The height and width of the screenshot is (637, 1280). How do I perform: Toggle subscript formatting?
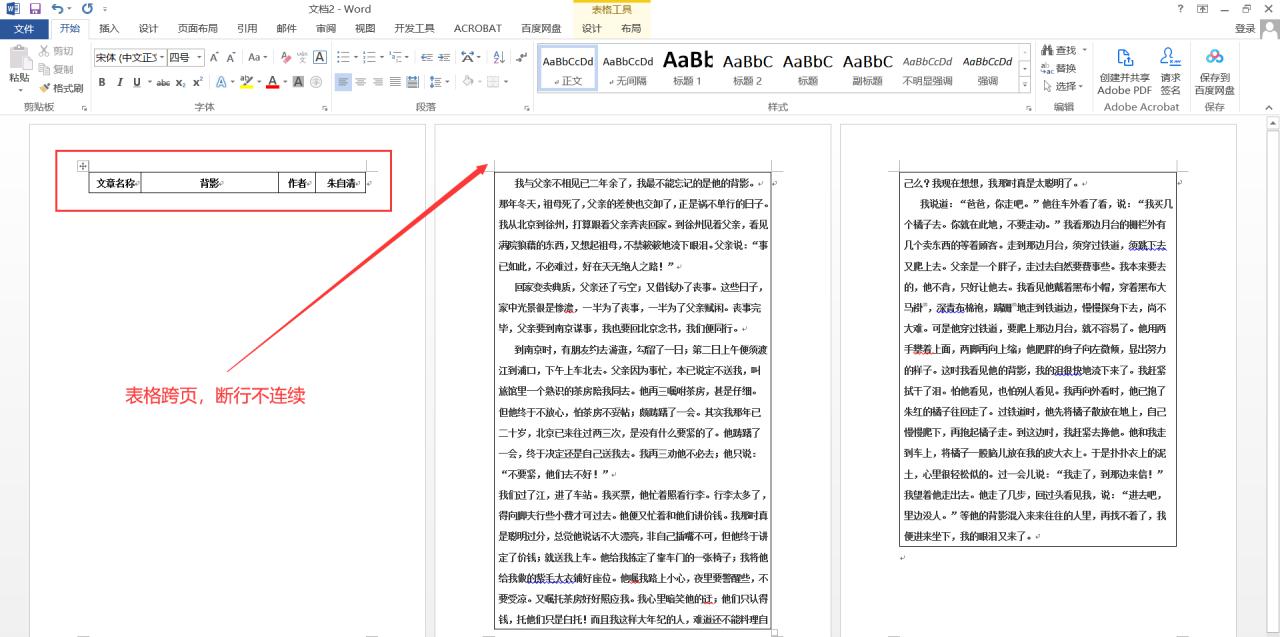click(181, 82)
